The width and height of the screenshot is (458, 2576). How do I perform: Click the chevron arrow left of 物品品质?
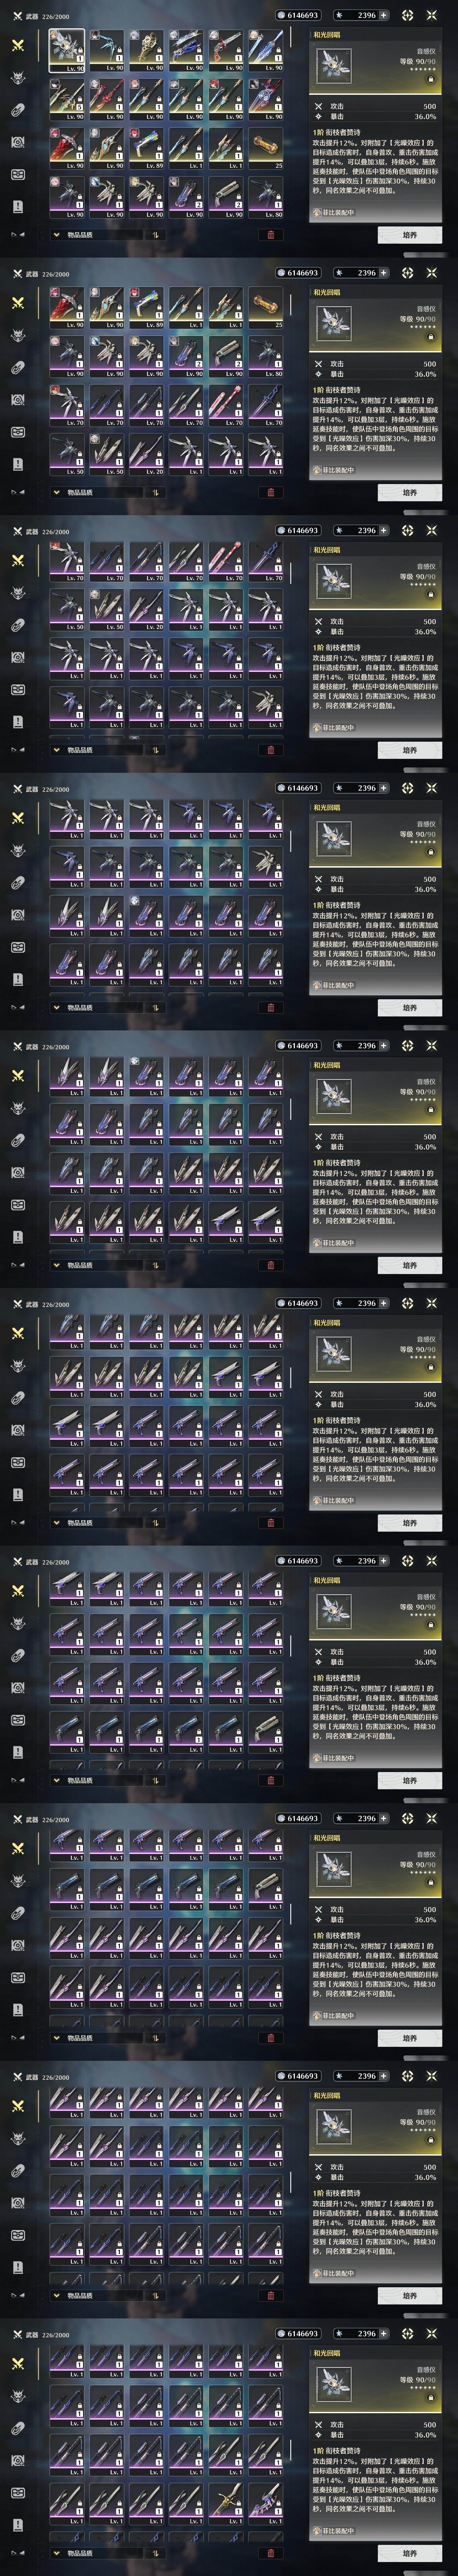click(56, 235)
